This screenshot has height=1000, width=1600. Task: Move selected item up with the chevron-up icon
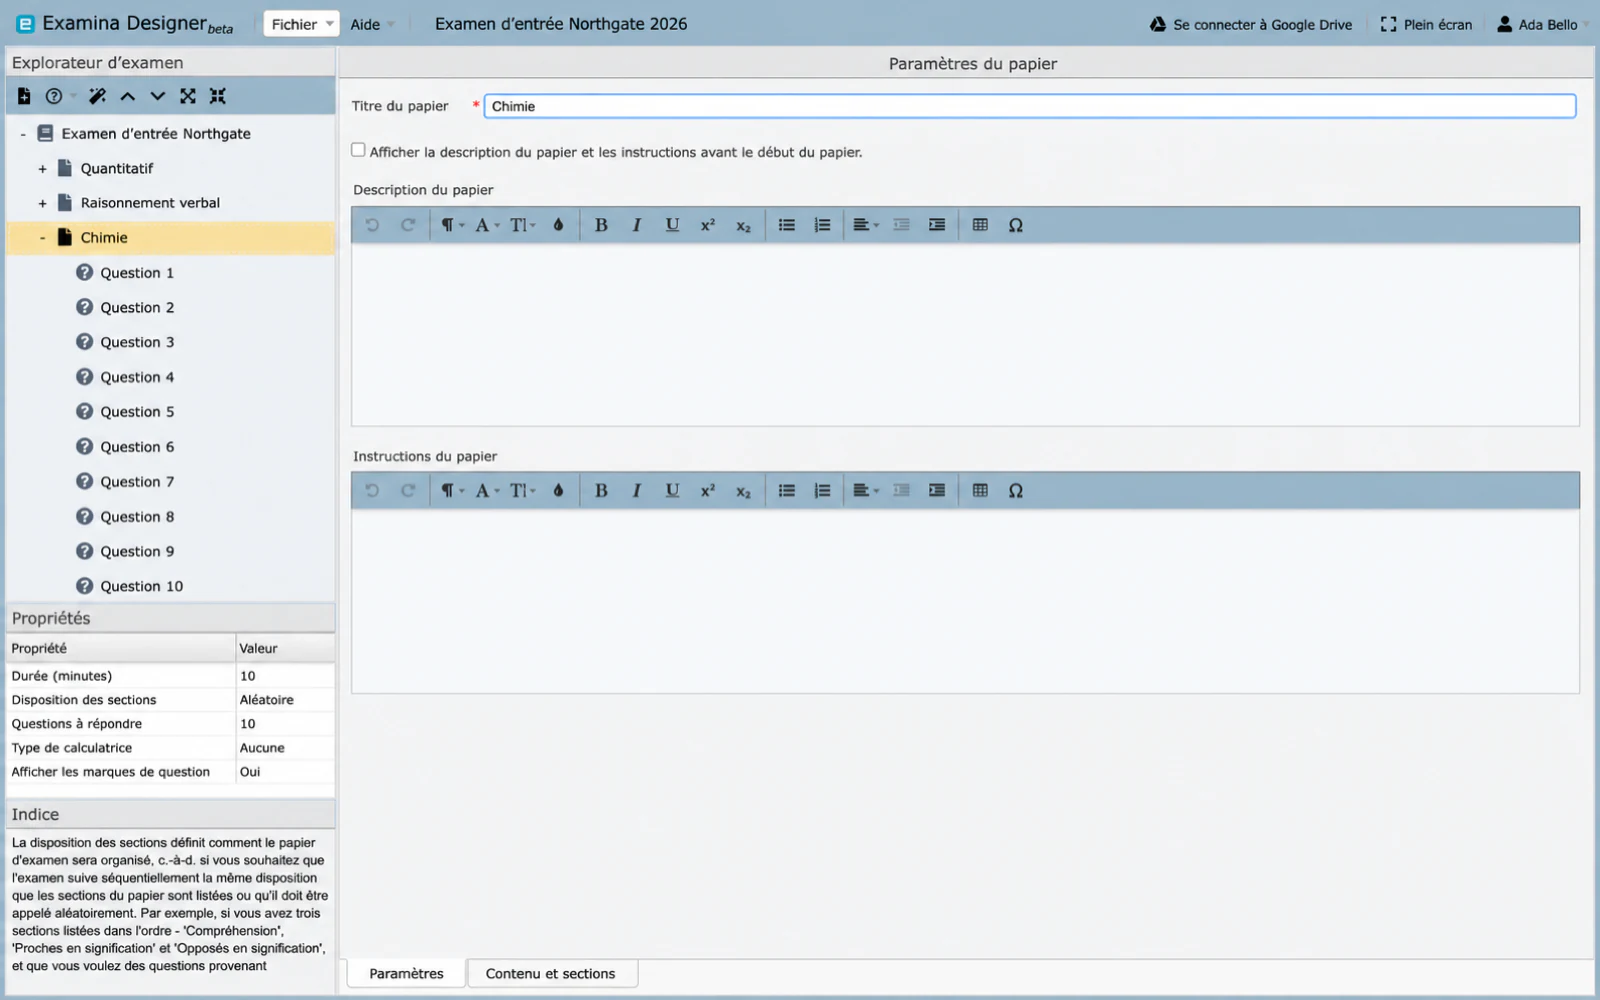pos(128,96)
